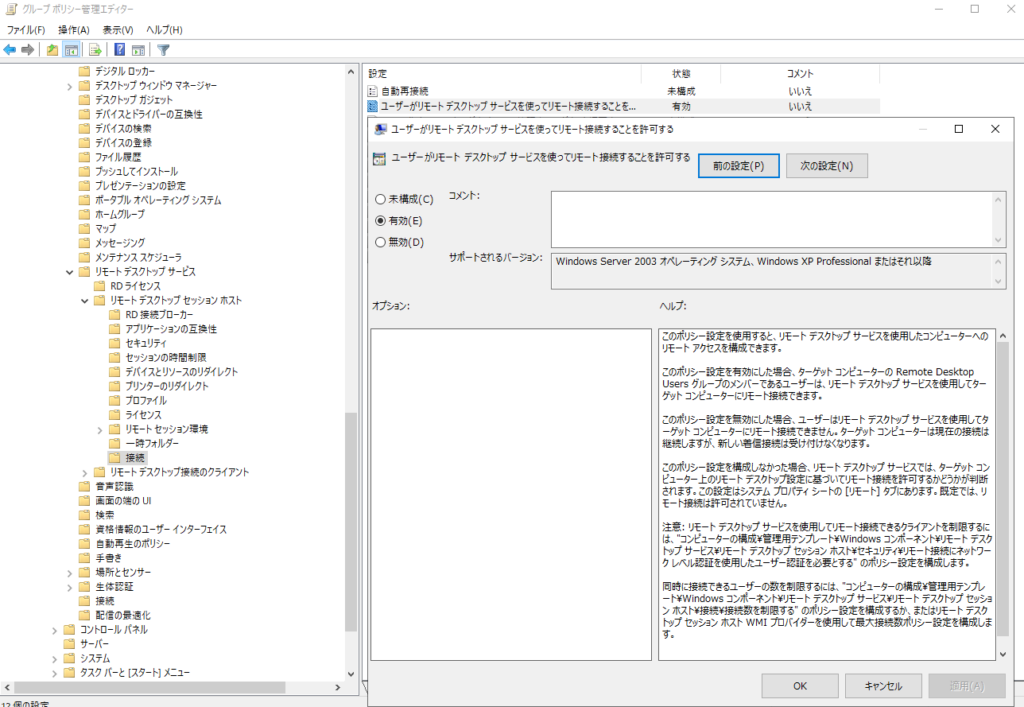
Task: Expand リモート セッション環境 node
Action: coord(100,430)
